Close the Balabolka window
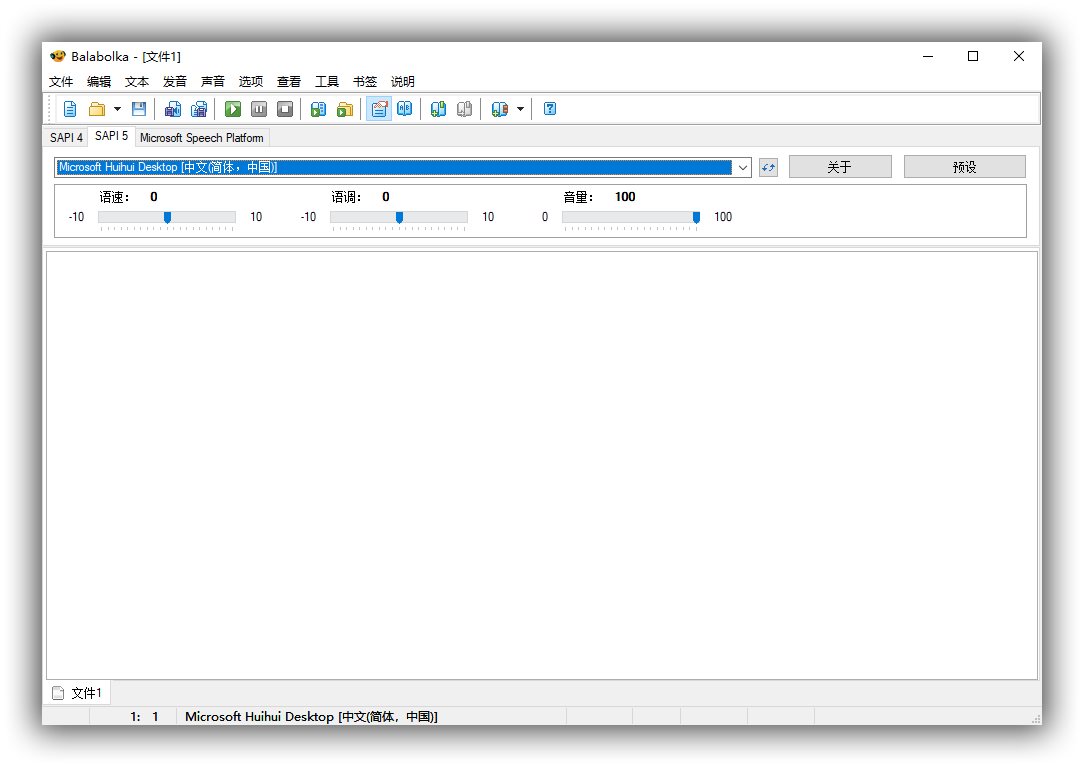Screen dimensions: 1084x767 point(1018,56)
